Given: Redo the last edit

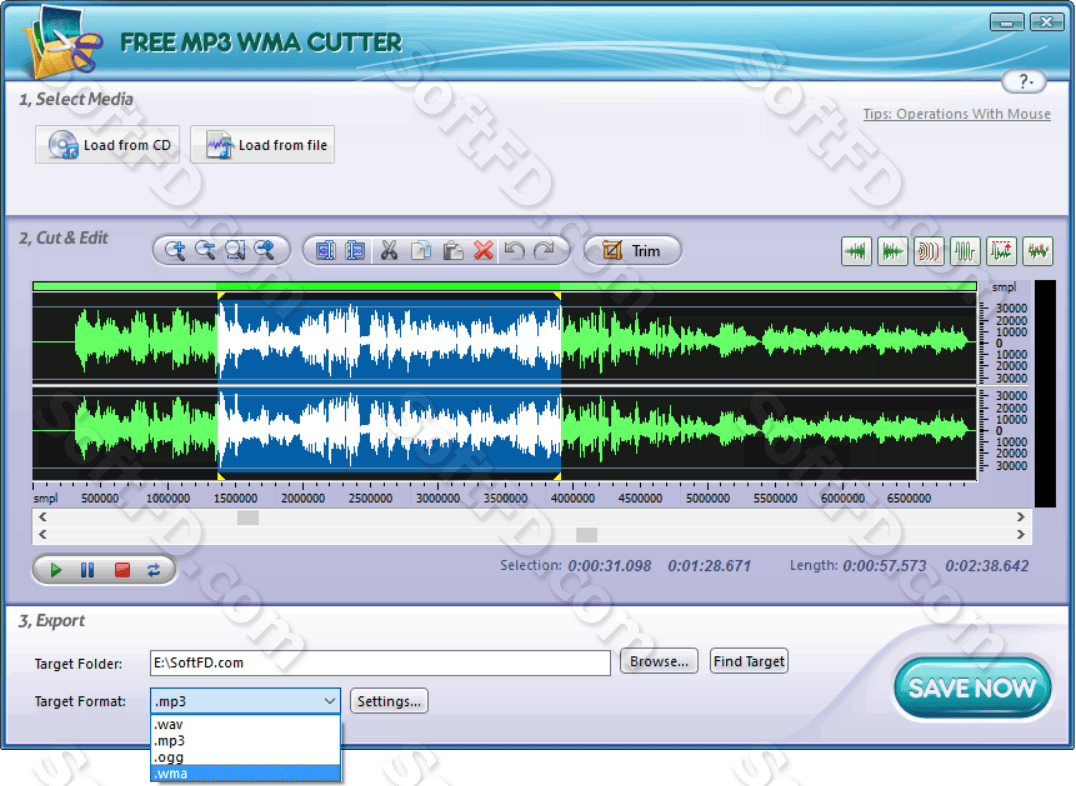Looking at the screenshot, I should (544, 251).
